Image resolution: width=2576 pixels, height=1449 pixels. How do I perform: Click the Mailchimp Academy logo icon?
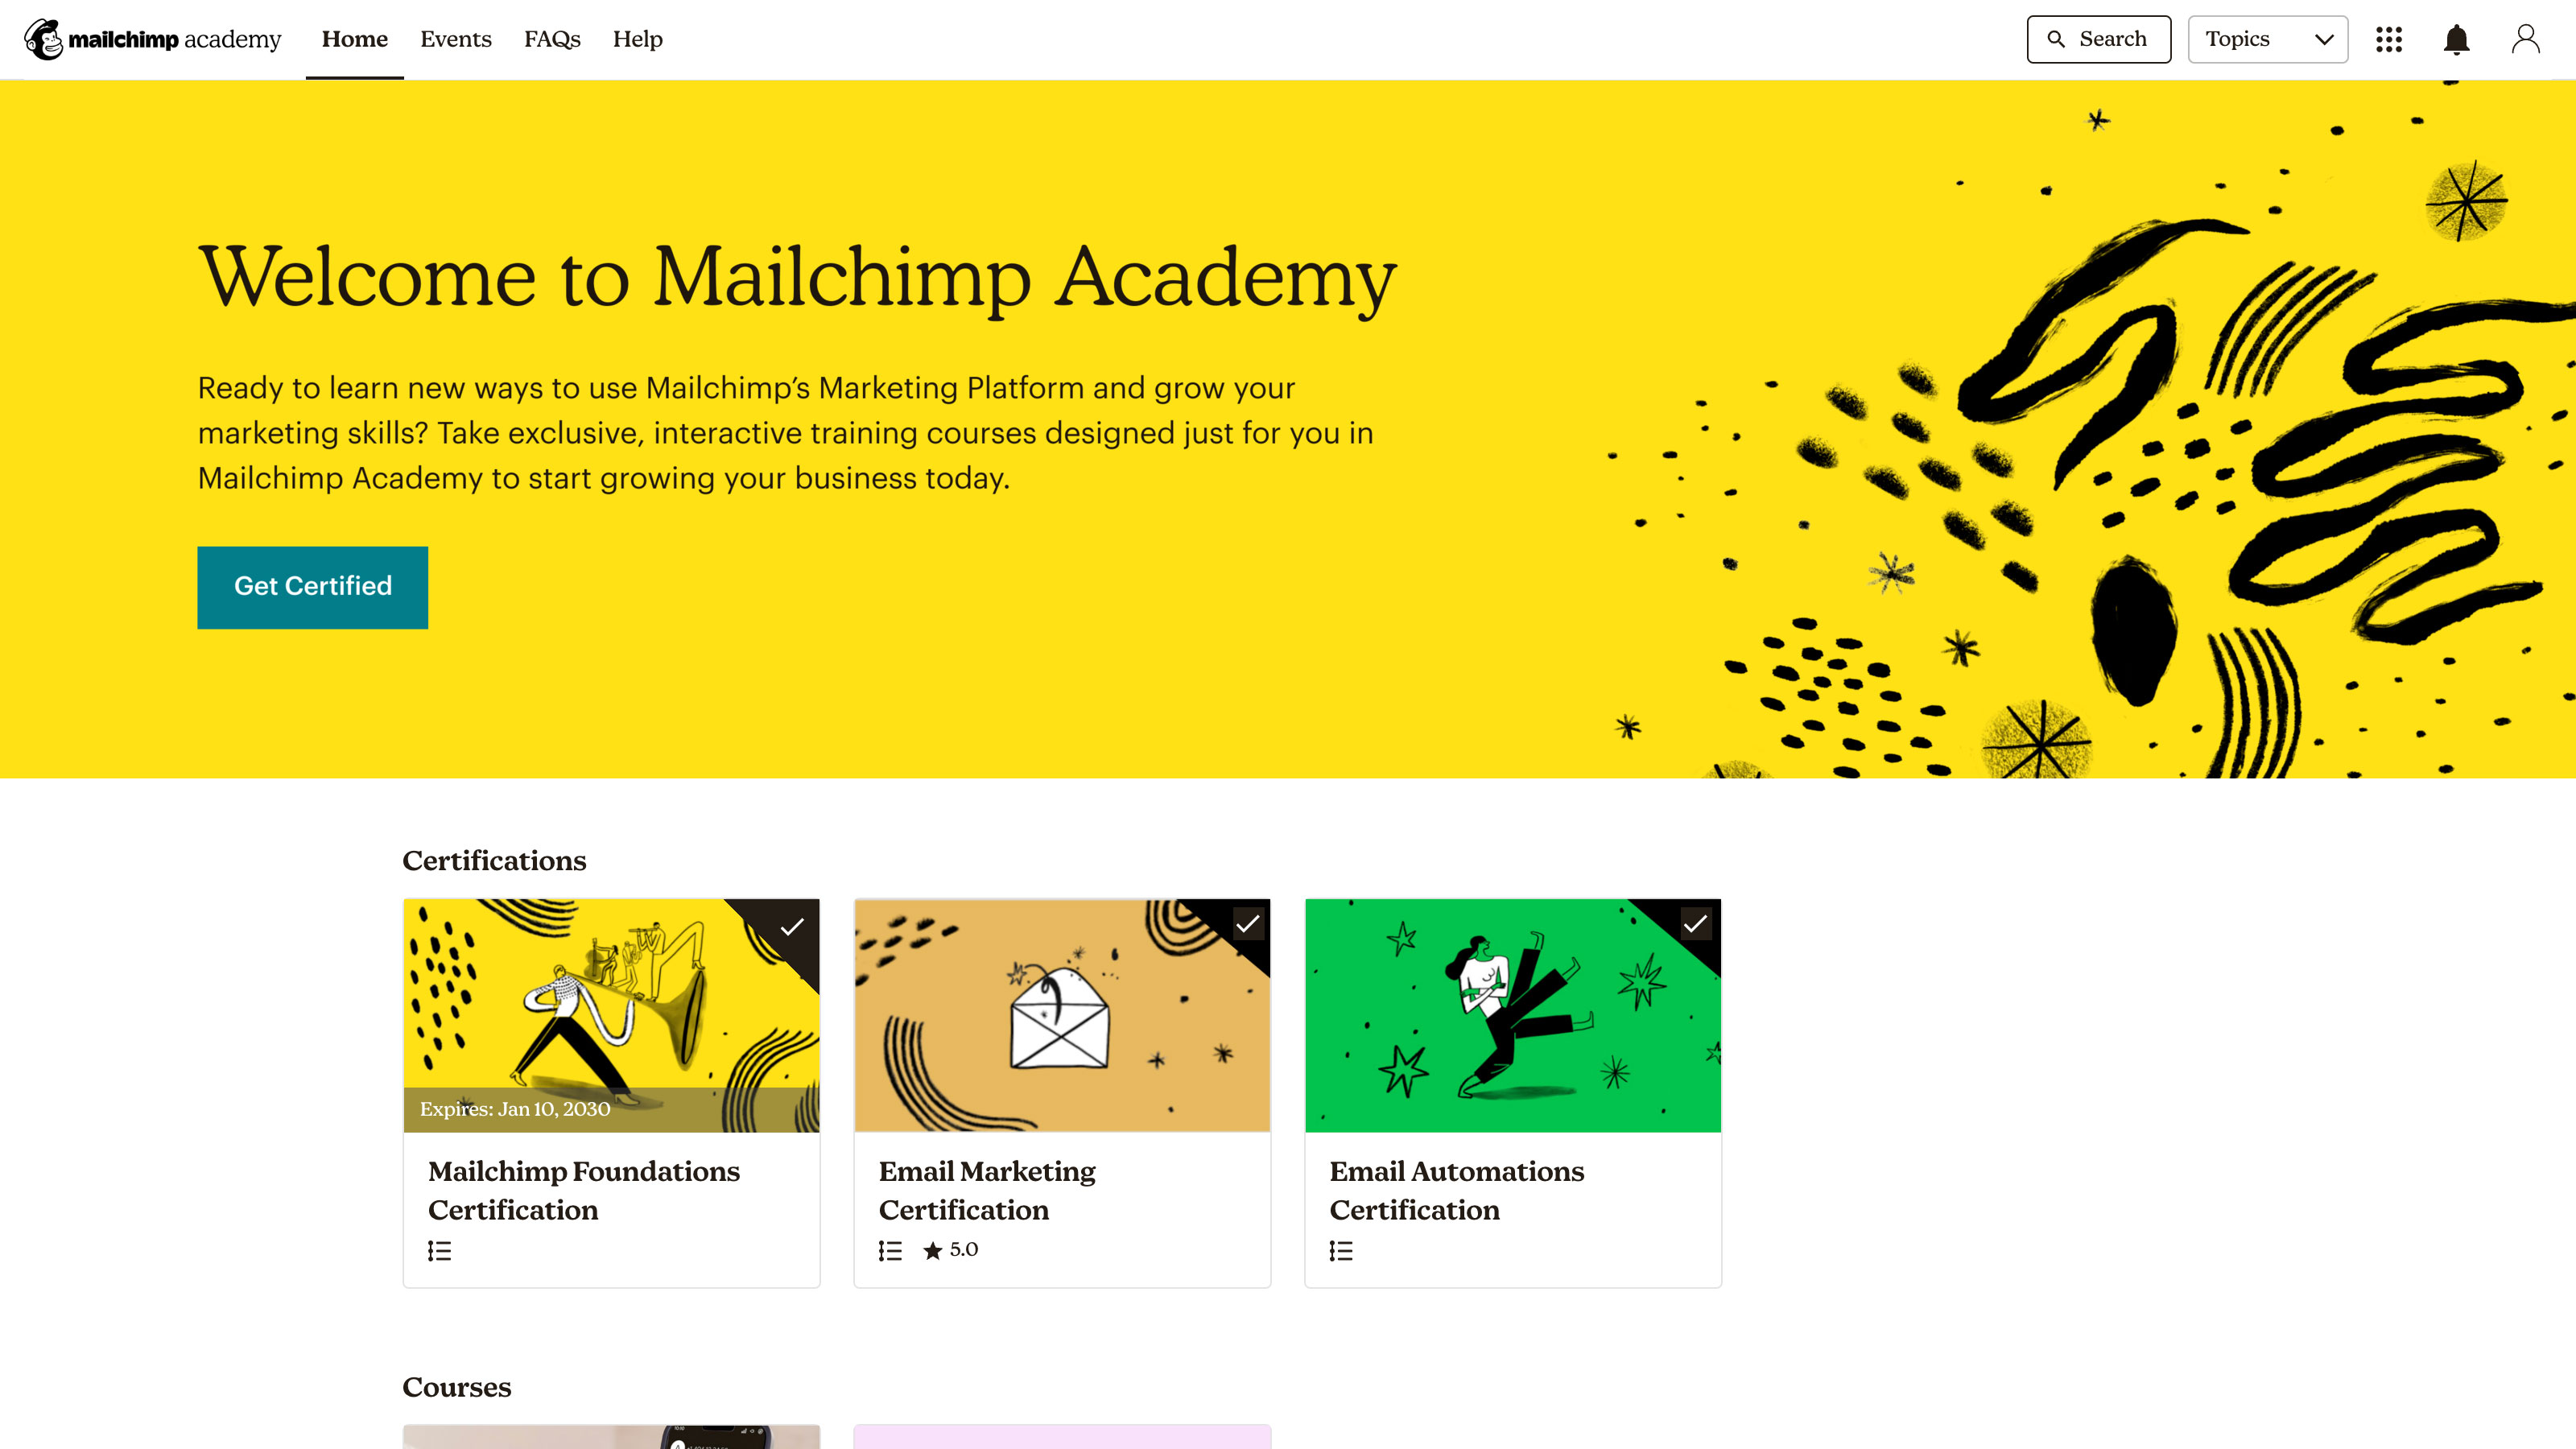[x=44, y=39]
